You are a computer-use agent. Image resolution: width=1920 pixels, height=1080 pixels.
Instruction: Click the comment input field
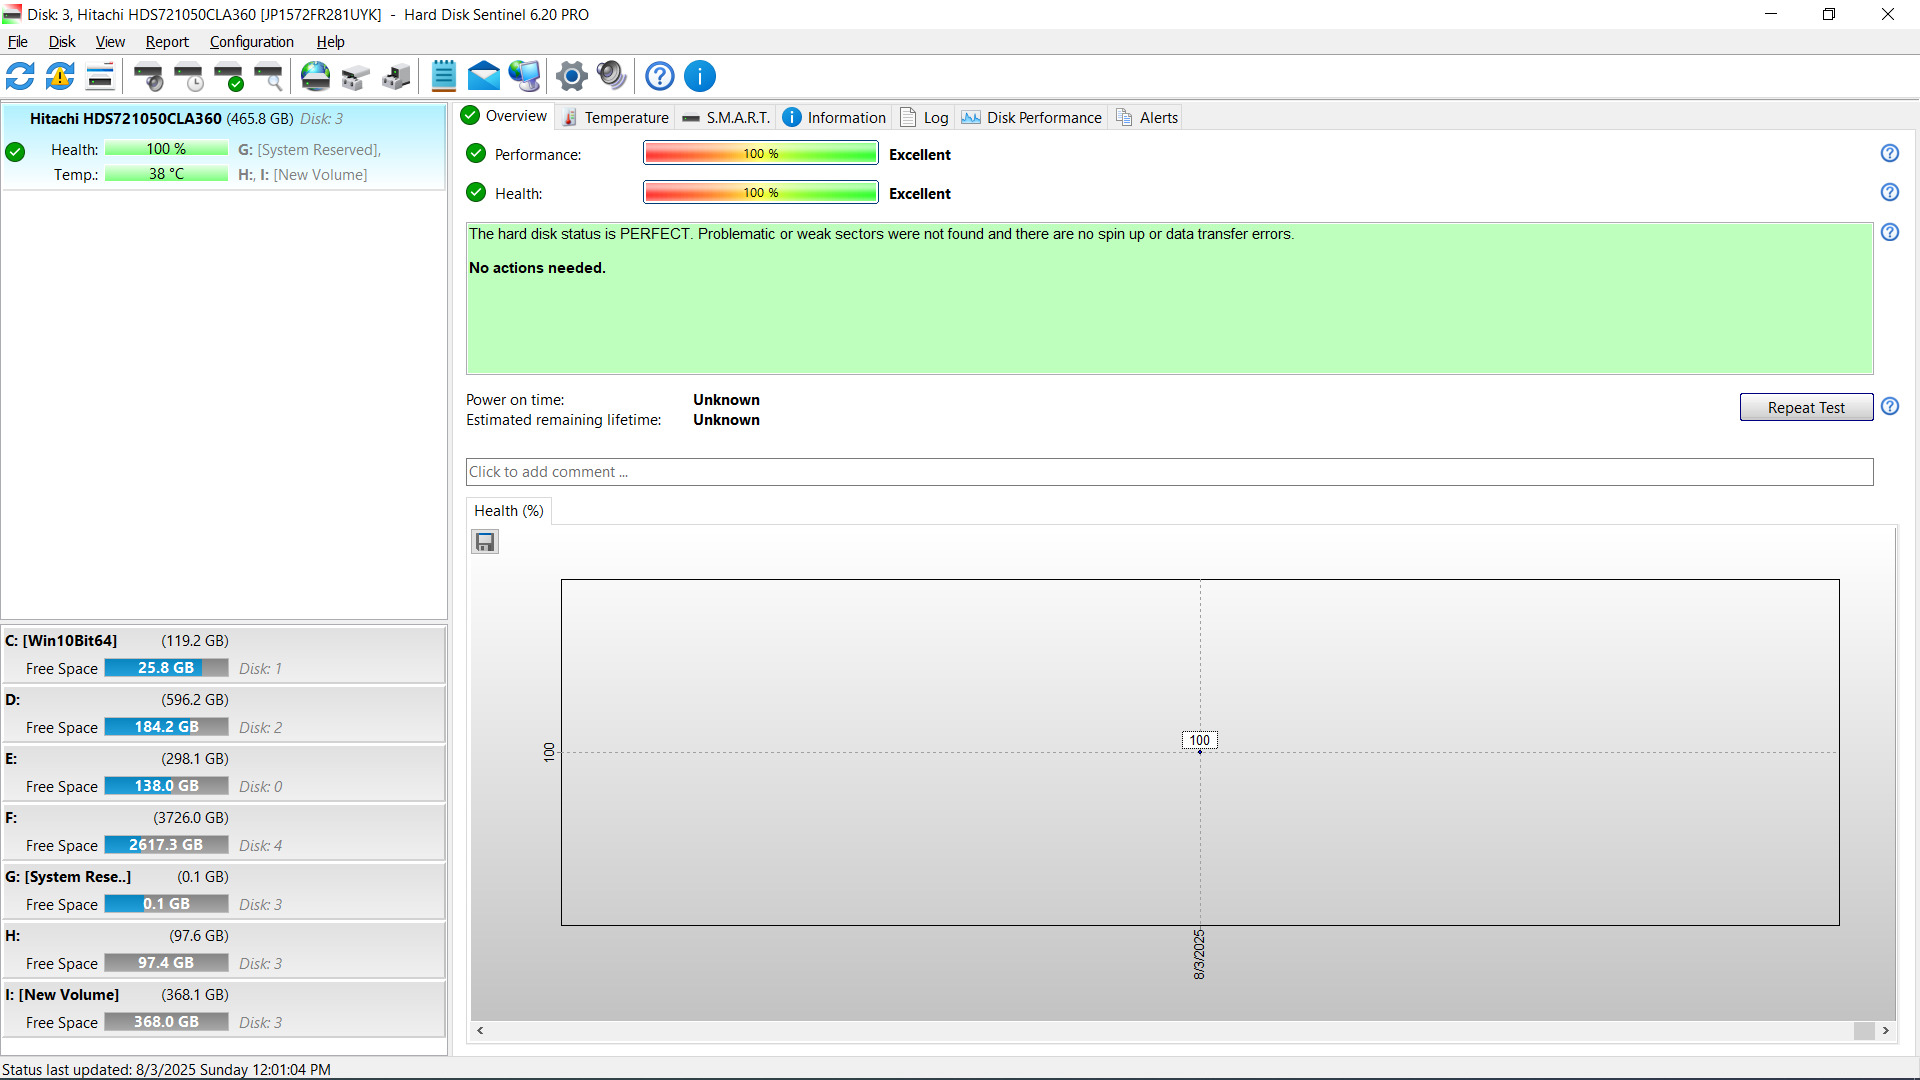[1169, 472]
